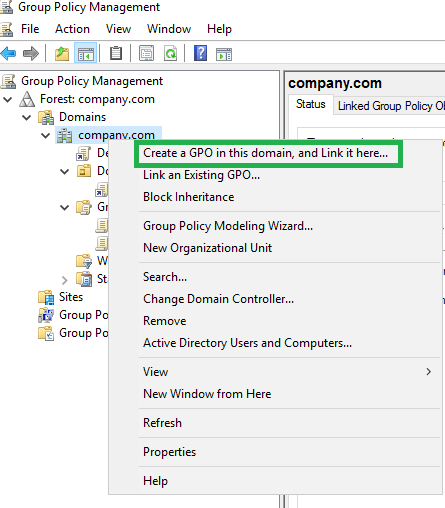Click the Up one level folder icon

(62, 53)
